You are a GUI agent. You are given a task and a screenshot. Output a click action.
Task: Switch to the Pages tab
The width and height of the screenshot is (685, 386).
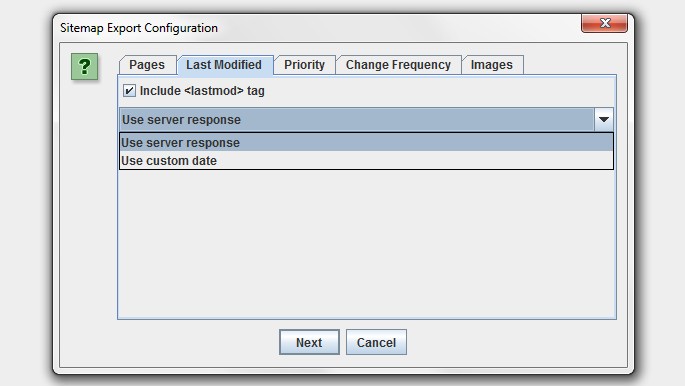tap(147, 65)
